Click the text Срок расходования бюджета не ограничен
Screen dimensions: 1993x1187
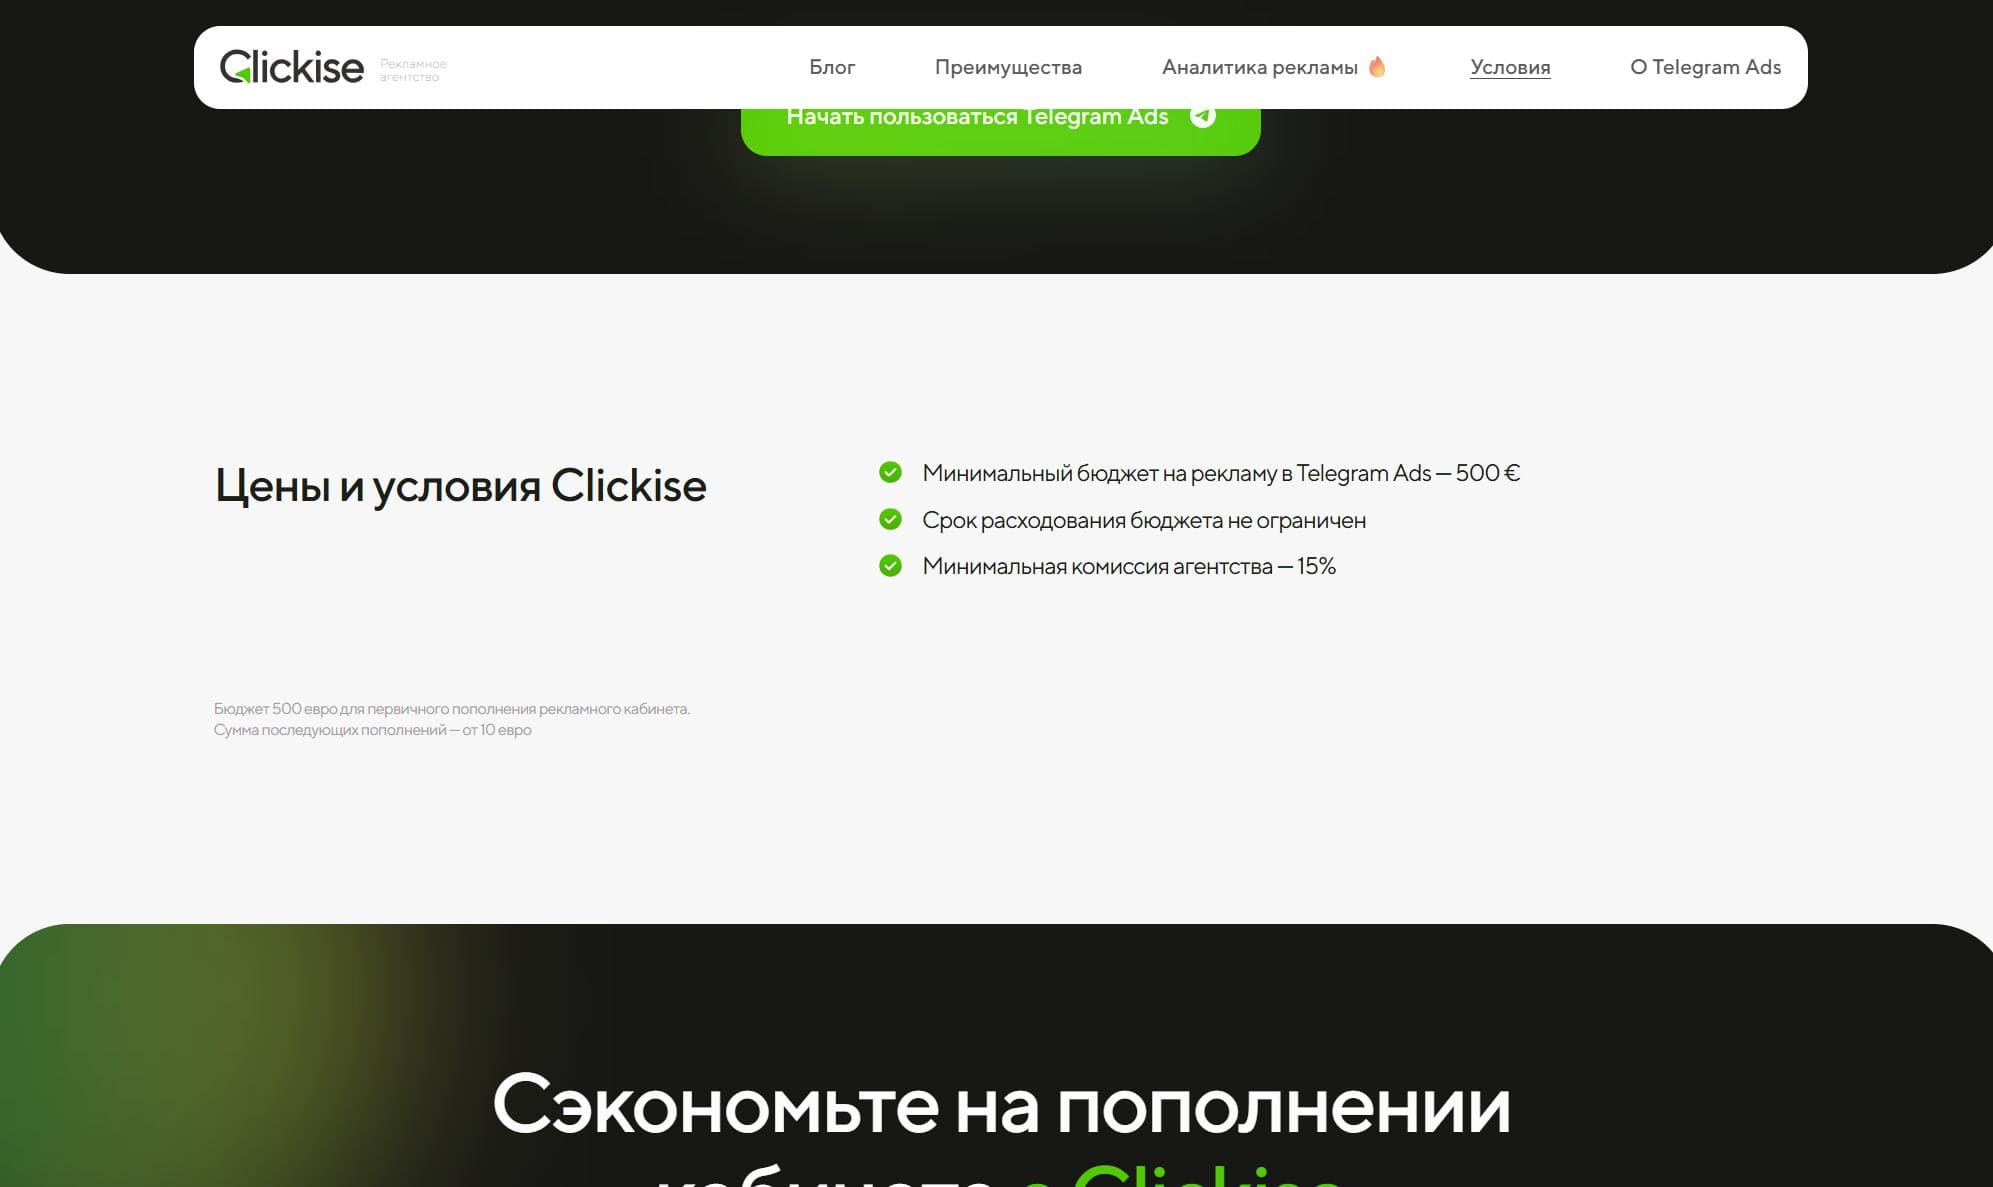point(1143,520)
